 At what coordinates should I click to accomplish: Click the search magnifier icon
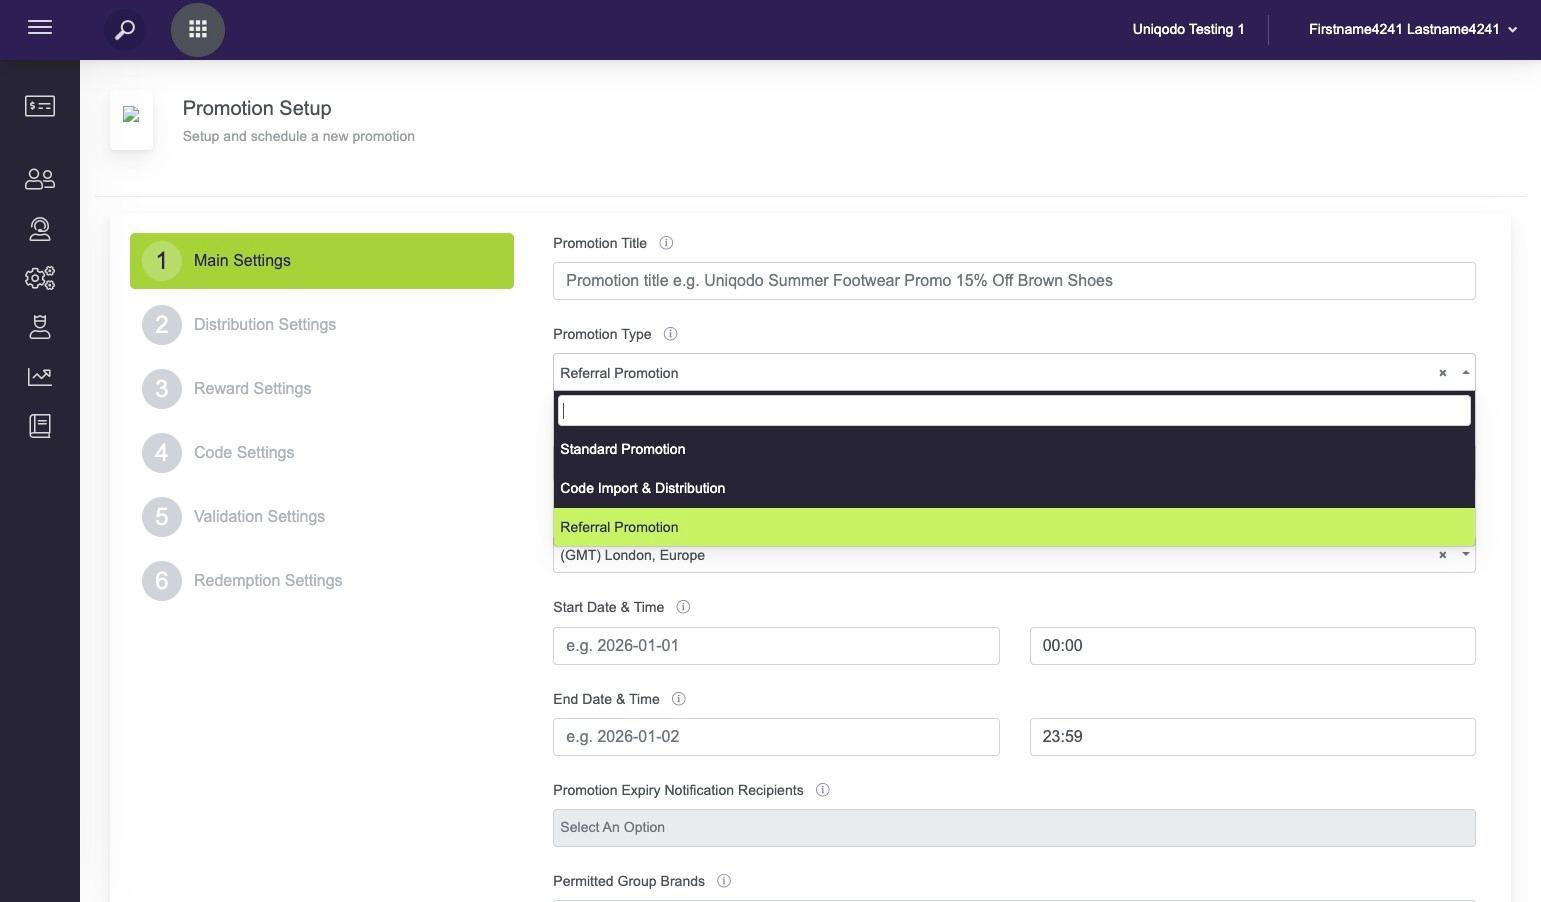[125, 30]
